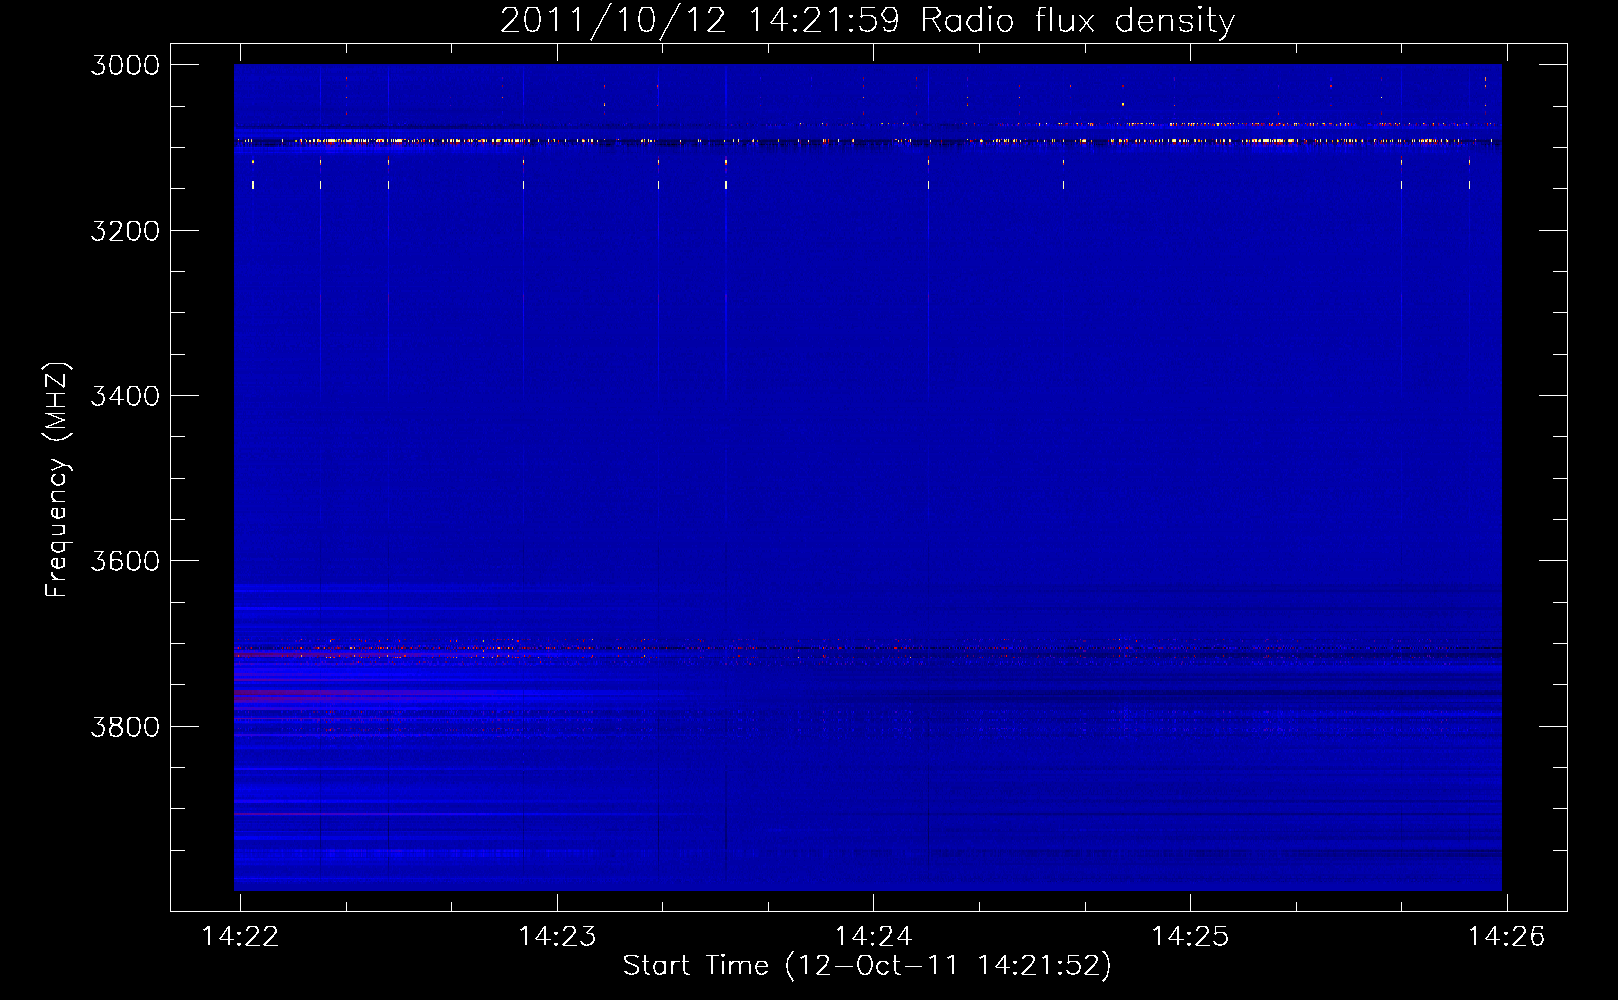
Task: Click the plot title "2011/10/12 14:21:59 Radio flux density"
Action: click(x=867, y=21)
